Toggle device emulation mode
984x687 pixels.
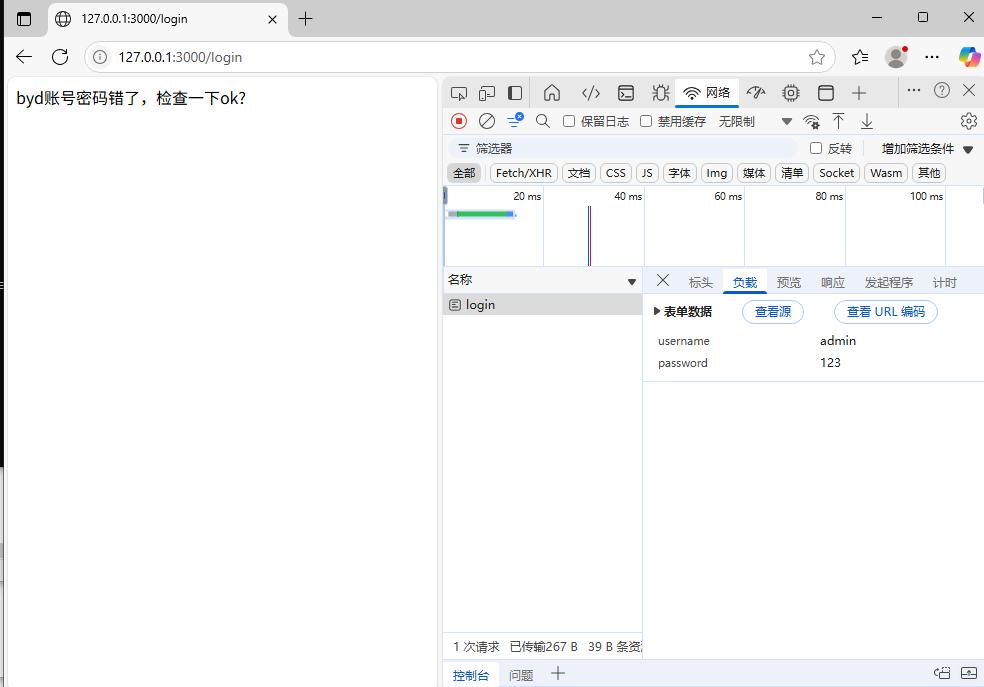[x=486, y=93]
